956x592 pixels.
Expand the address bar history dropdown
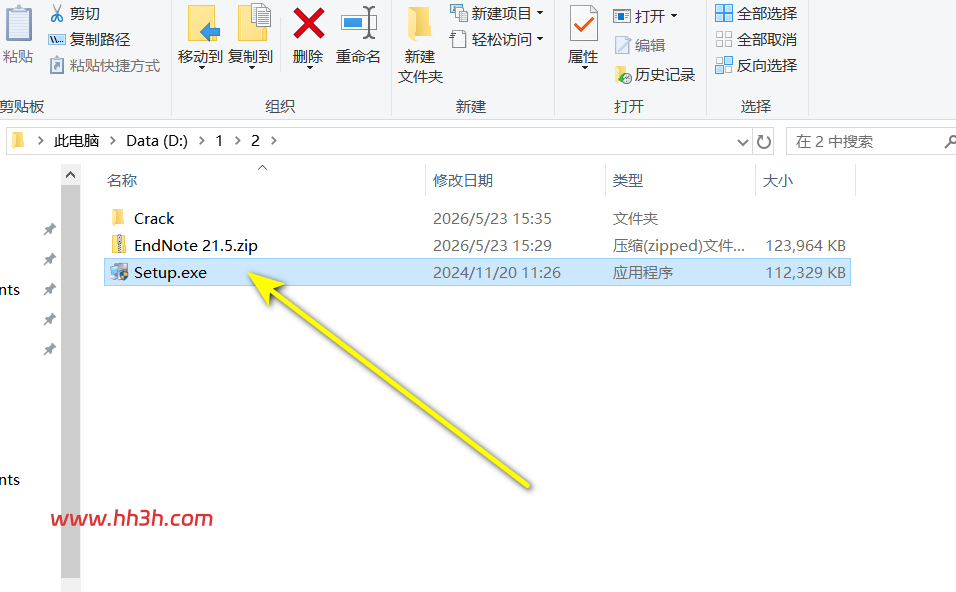(742, 142)
